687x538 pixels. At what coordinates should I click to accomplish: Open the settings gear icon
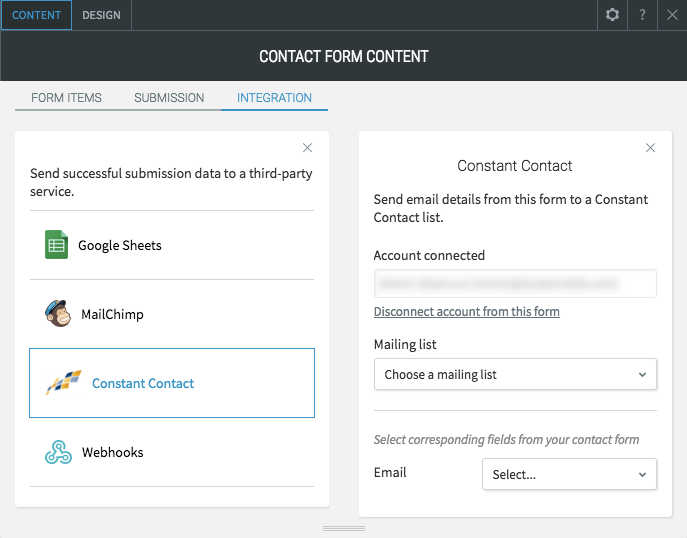click(x=612, y=15)
